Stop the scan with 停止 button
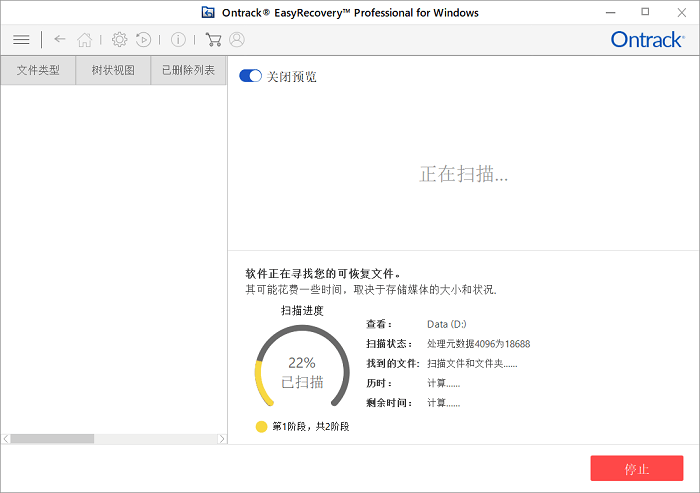Image resolution: width=700 pixels, height=493 pixels. click(637, 468)
